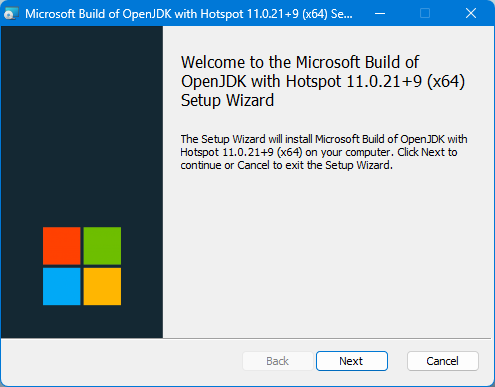Select the blue square of Microsoft logo
Viewport: 495px width, 387px height.
62,286
